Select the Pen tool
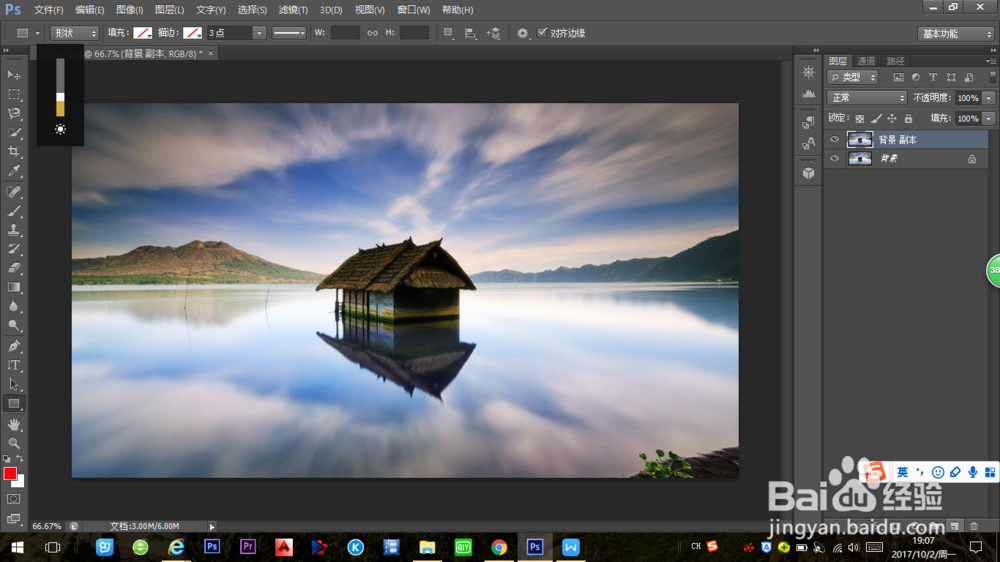 point(14,346)
